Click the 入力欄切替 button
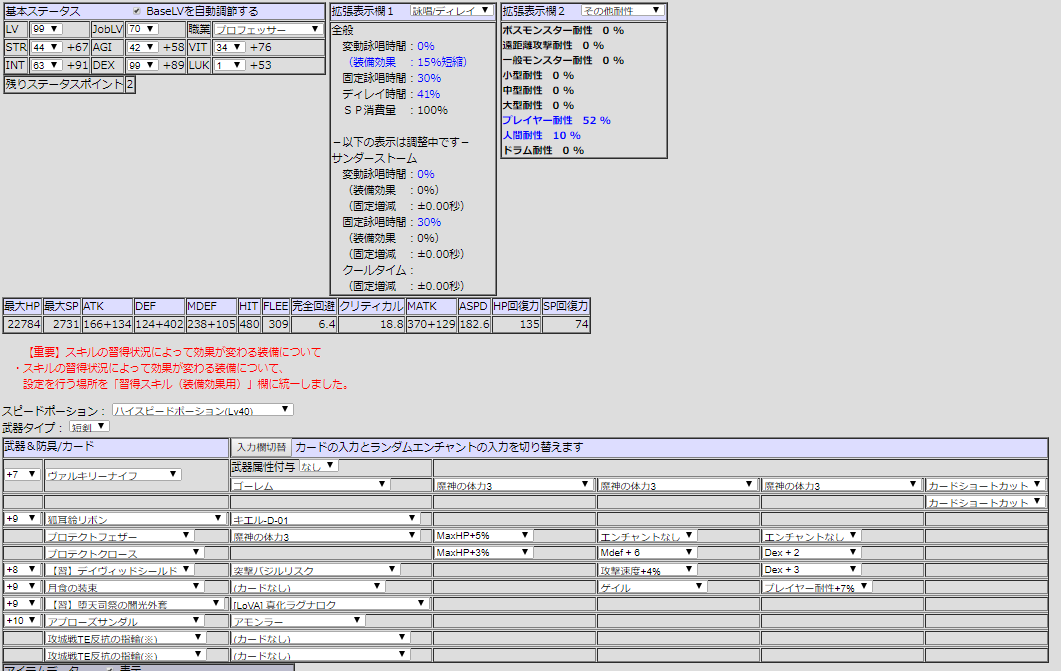 (261, 447)
